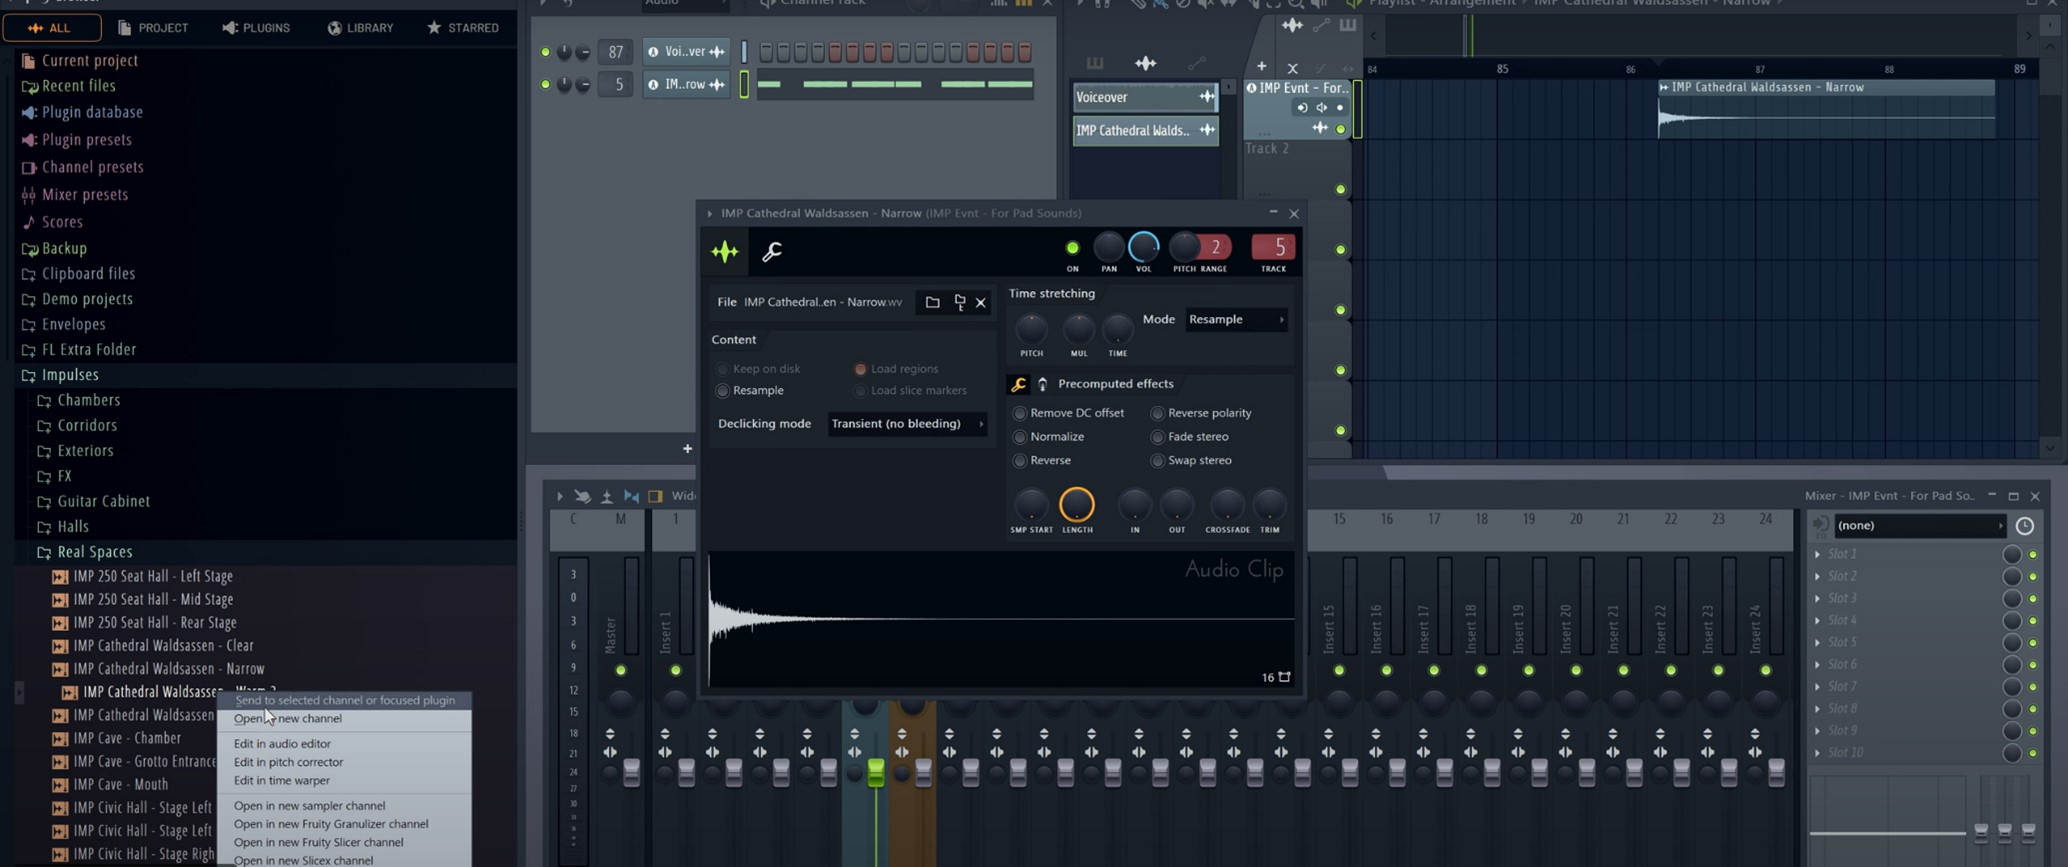The height and width of the screenshot is (867, 2068).
Task: Click the PITCH RANGE value 2
Action: [1215, 248]
